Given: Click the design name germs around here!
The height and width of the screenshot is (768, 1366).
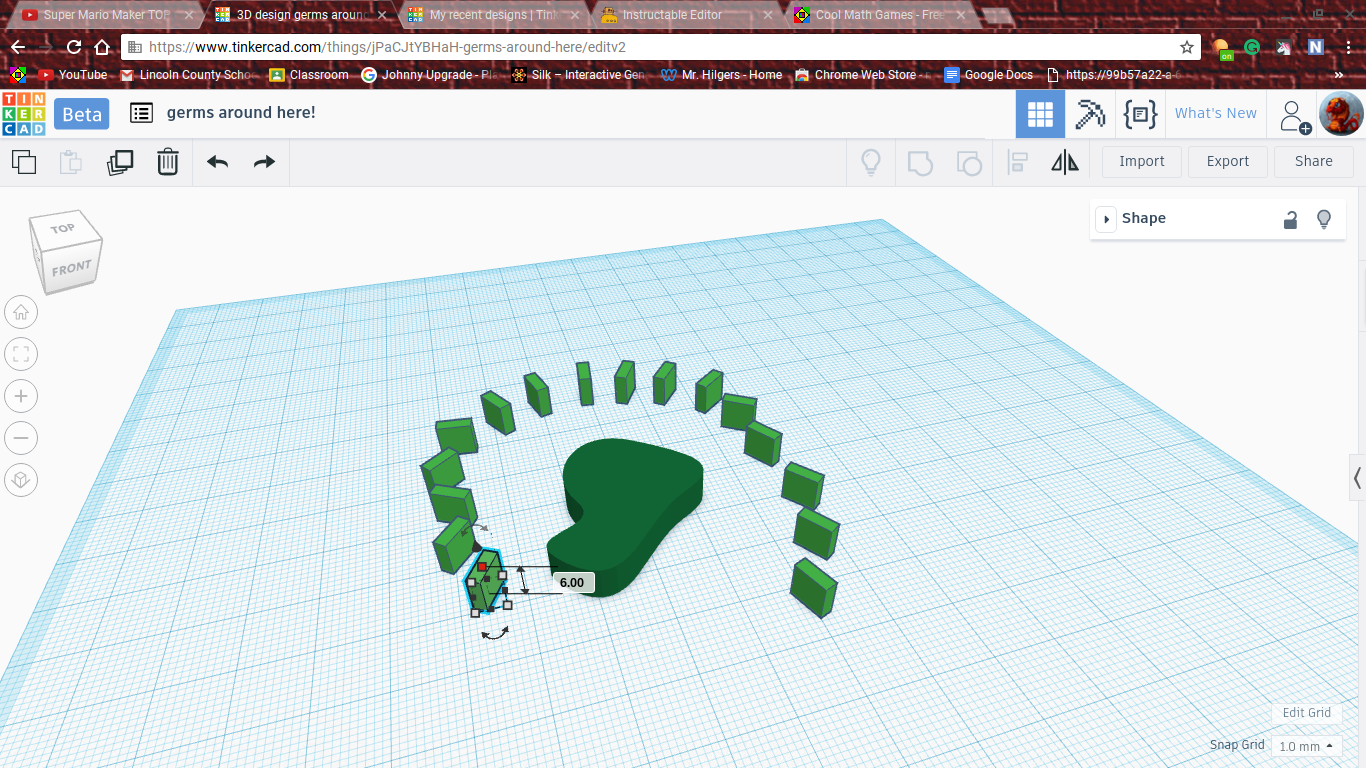Looking at the screenshot, I should click(241, 112).
